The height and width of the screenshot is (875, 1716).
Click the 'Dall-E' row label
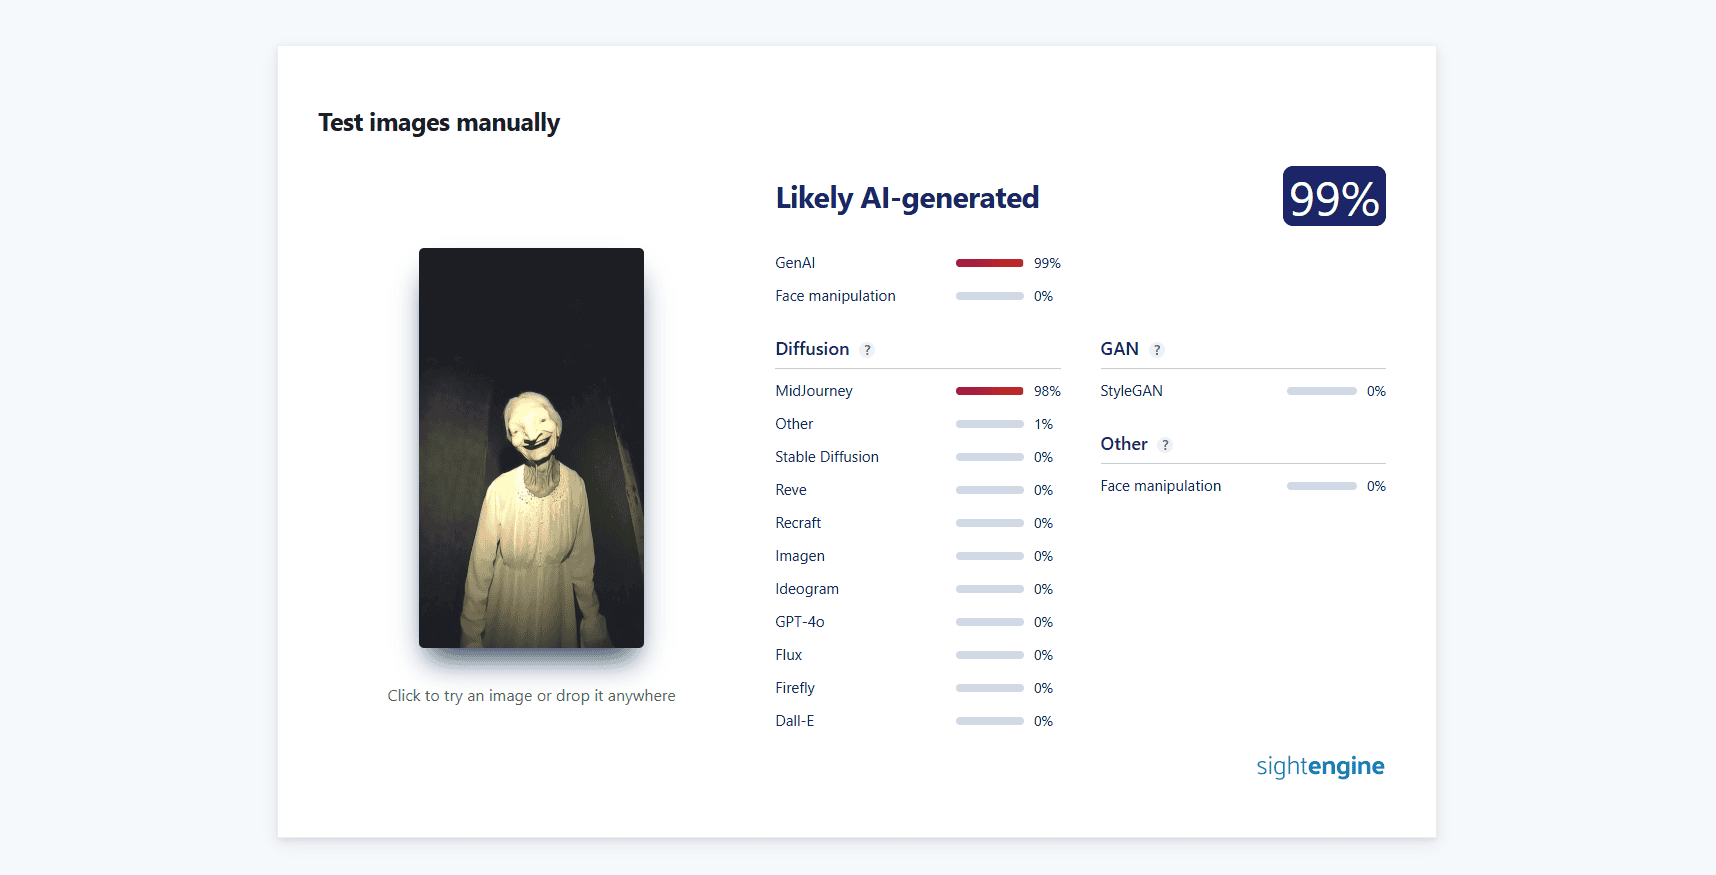[795, 721]
